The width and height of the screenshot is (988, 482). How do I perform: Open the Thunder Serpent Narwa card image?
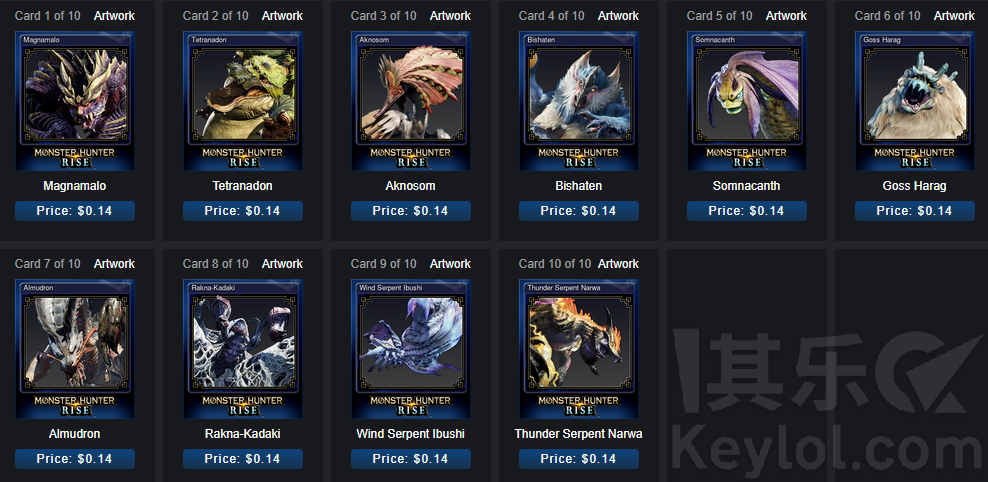pyautogui.click(x=579, y=349)
